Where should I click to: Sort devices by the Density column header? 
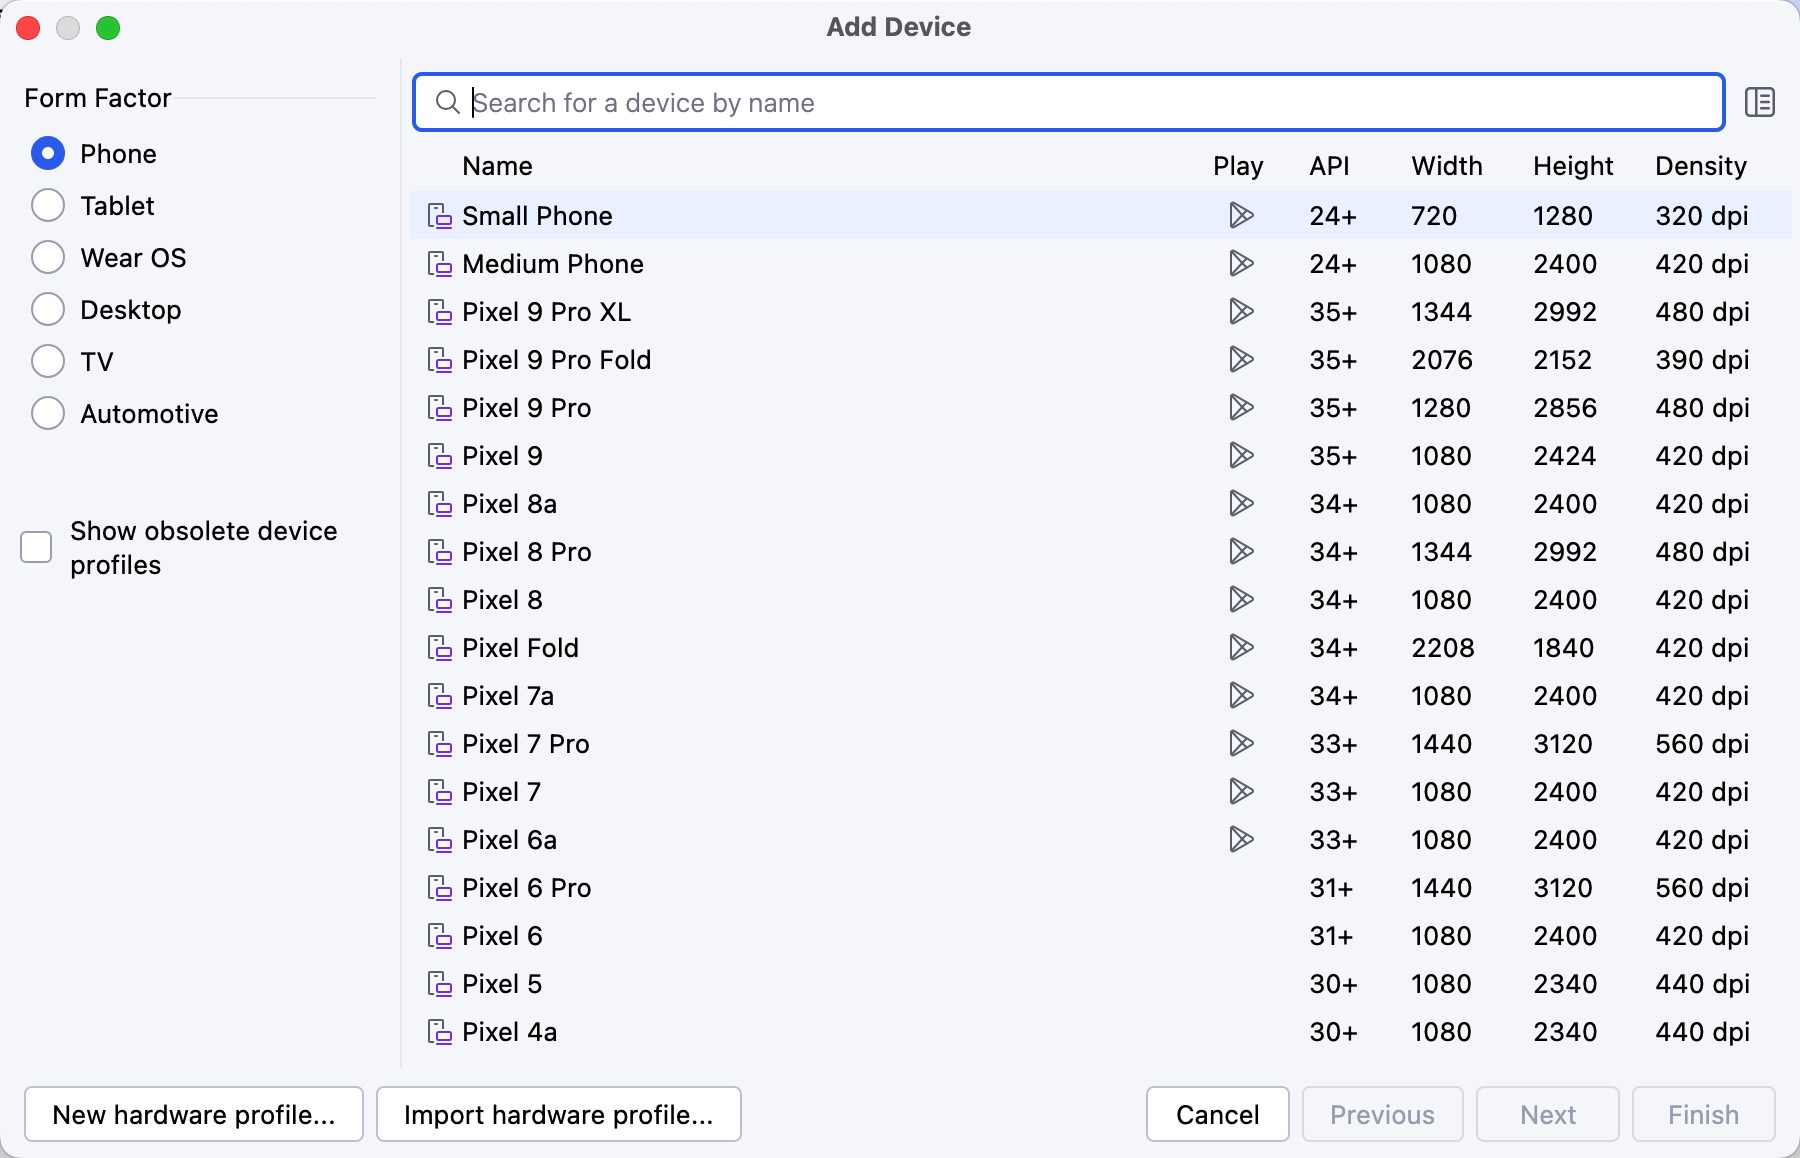pyautogui.click(x=1701, y=166)
